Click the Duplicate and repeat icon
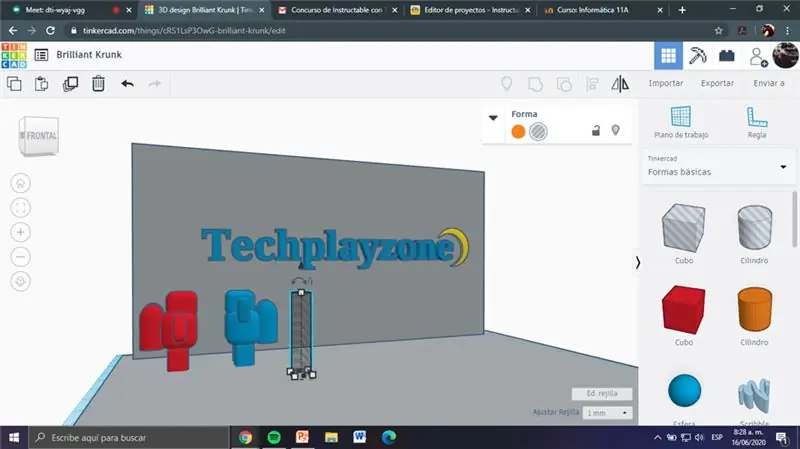Screen dimensions: 800x449 [x=70, y=84]
